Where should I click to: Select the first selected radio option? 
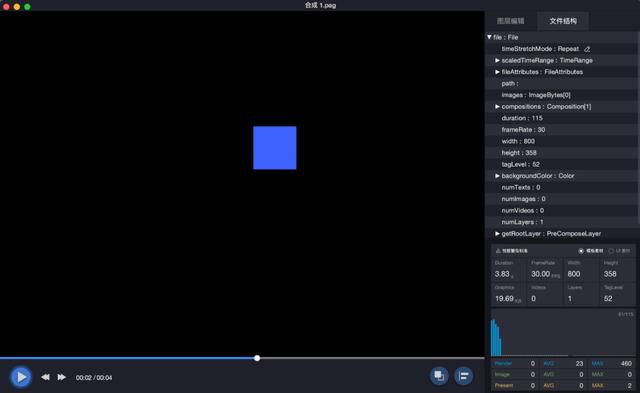581,251
